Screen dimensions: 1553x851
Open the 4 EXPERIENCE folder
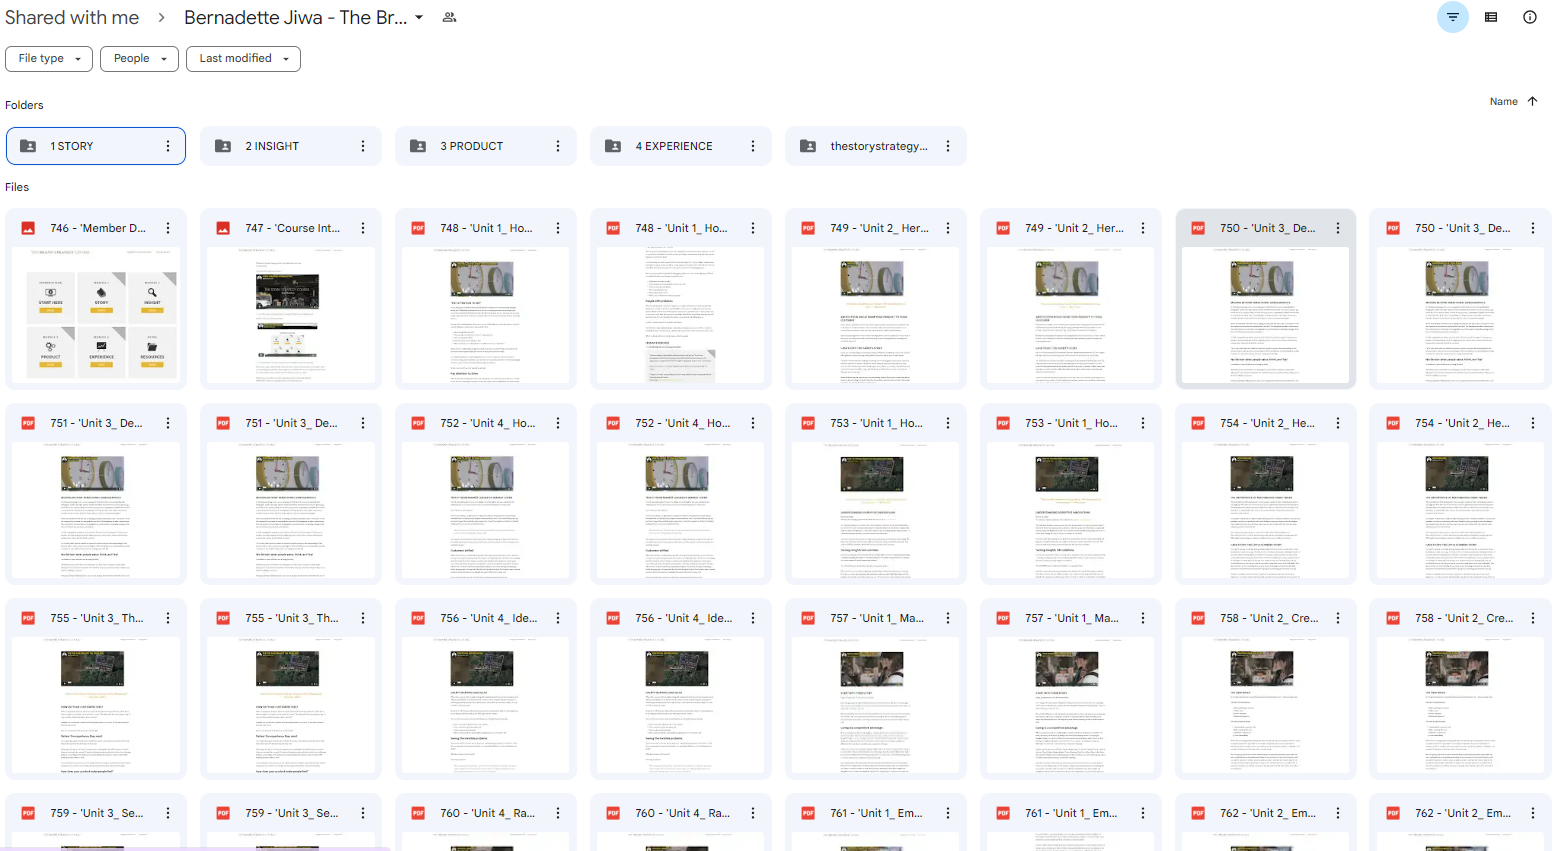[x=681, y=146]
